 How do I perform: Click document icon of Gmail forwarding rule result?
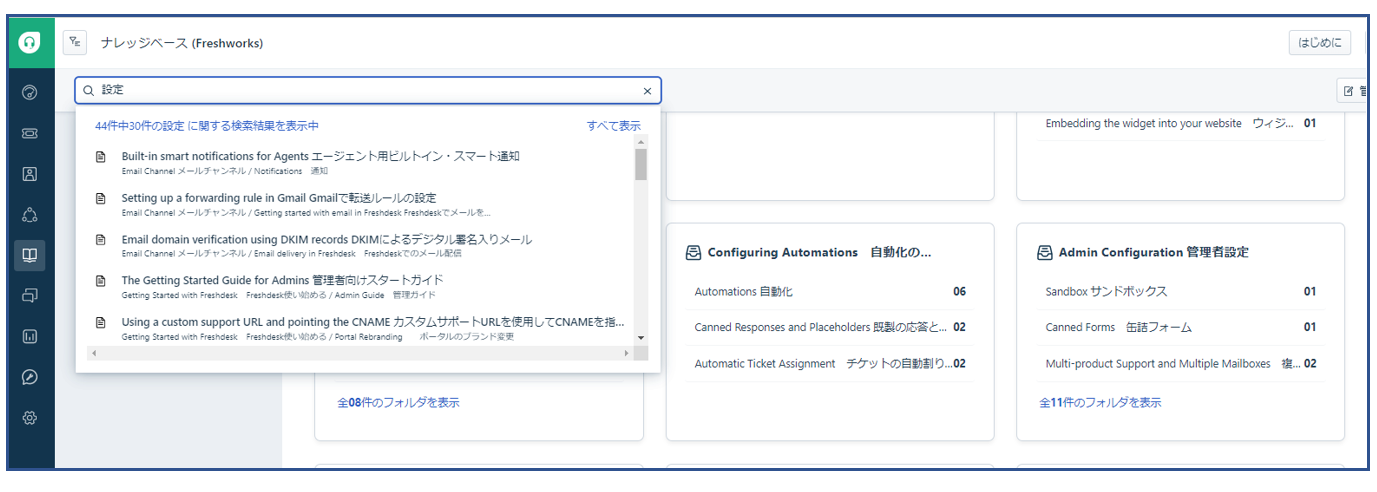click(100, 198)
